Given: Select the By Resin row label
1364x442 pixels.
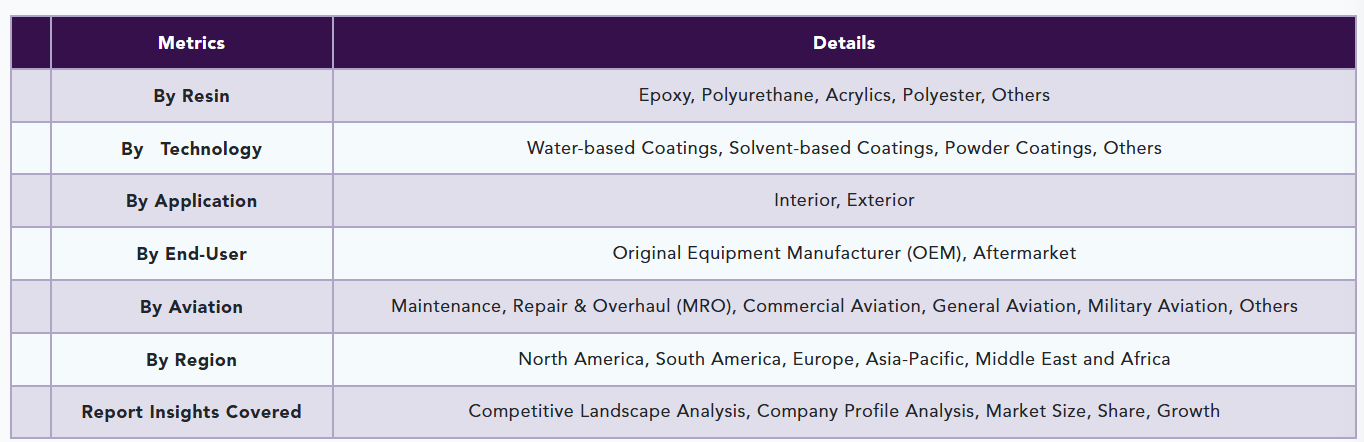Looking at the screenshot, I should pyautogui.click(x=191, y=96).
